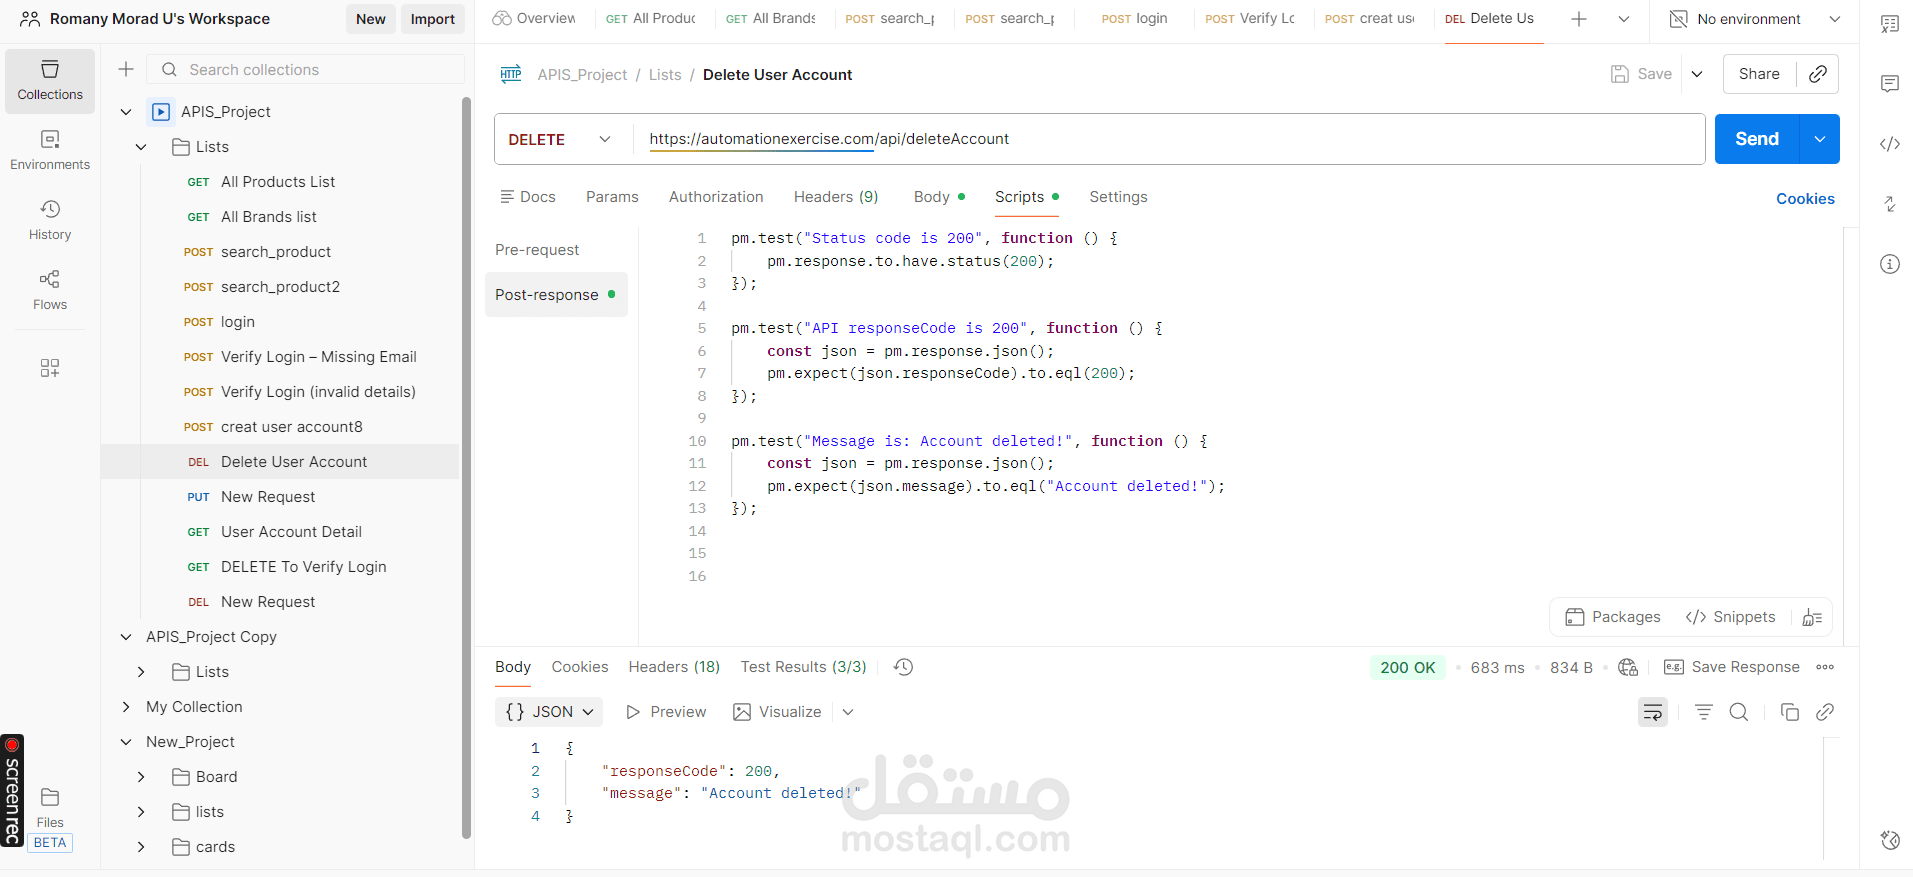Open the dropdown arrow beside Visualize
Viewport: 1913px width, 877px height.
(848, 712)
